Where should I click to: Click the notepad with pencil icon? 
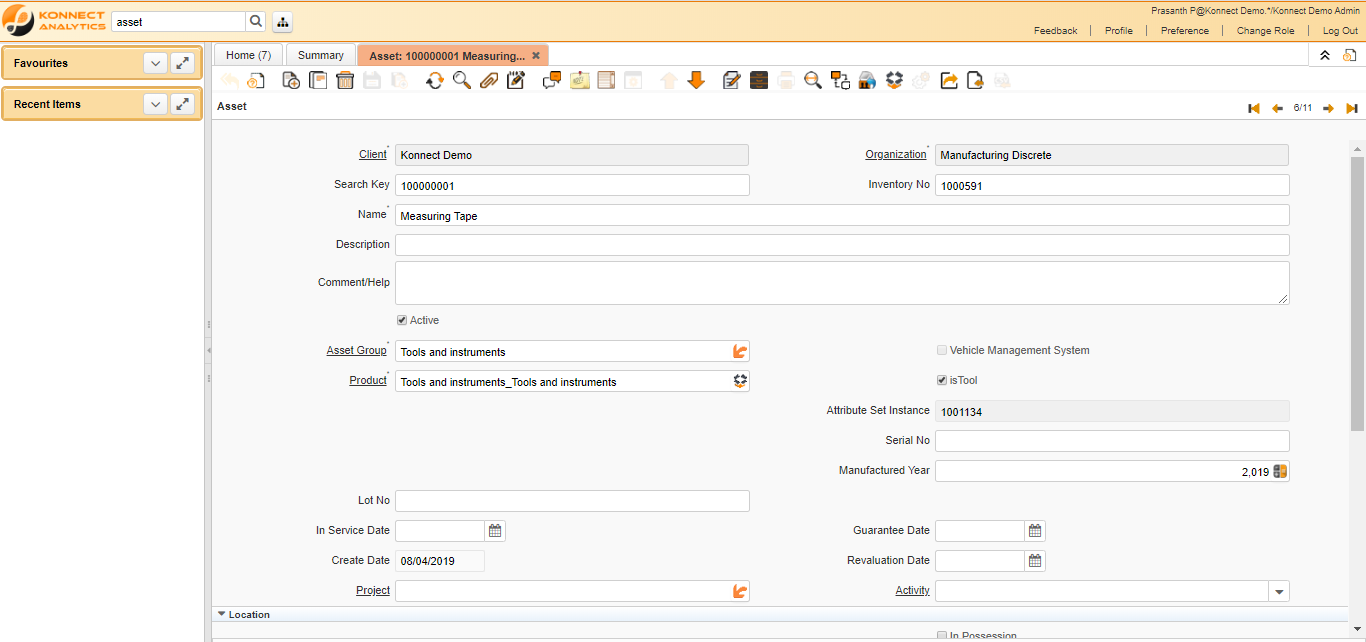[x=516, y=80]
